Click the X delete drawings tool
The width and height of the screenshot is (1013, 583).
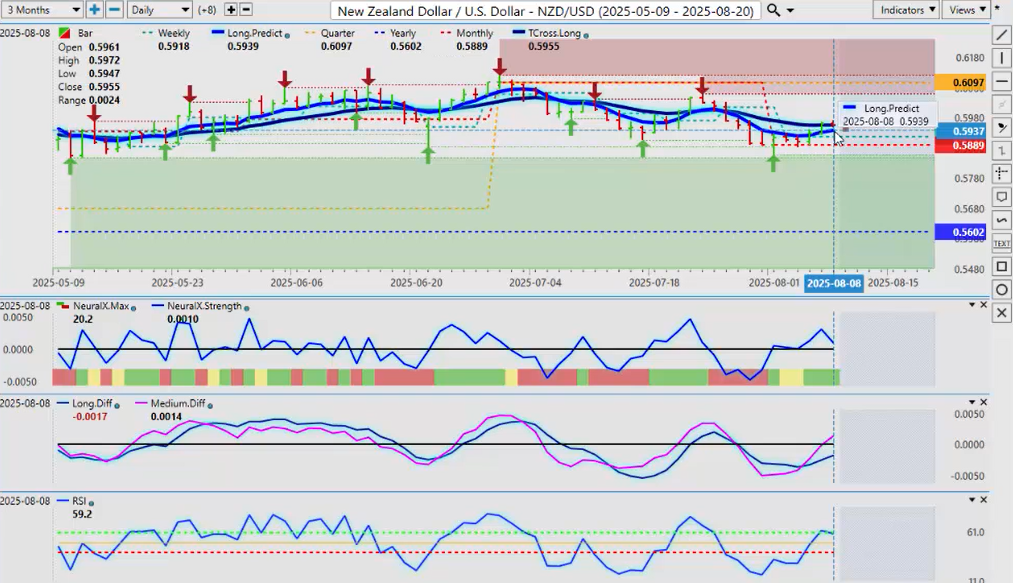(x=1002, y=313)
